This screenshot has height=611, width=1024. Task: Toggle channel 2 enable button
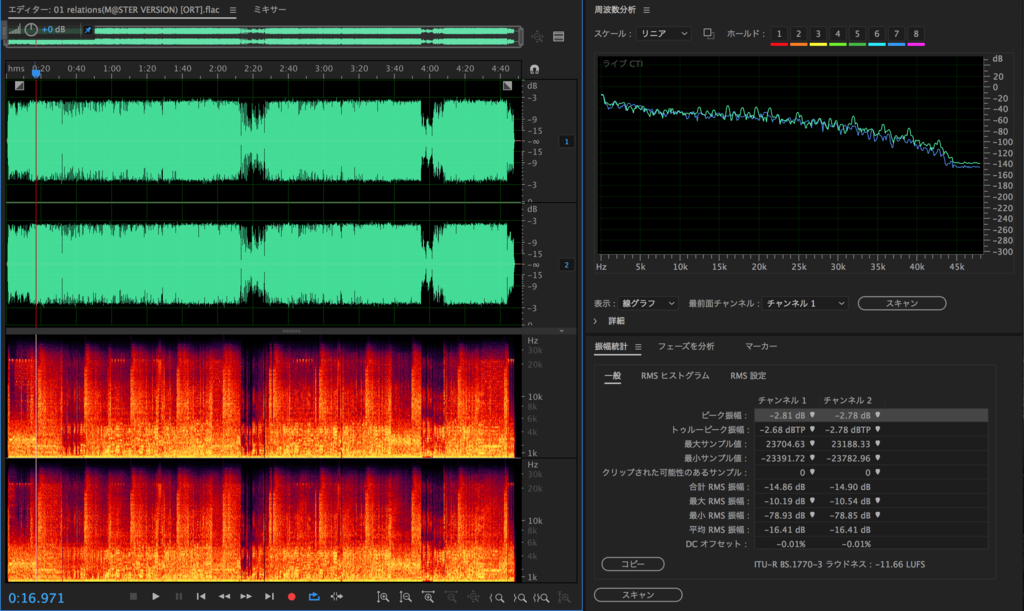tap(566, 264)
